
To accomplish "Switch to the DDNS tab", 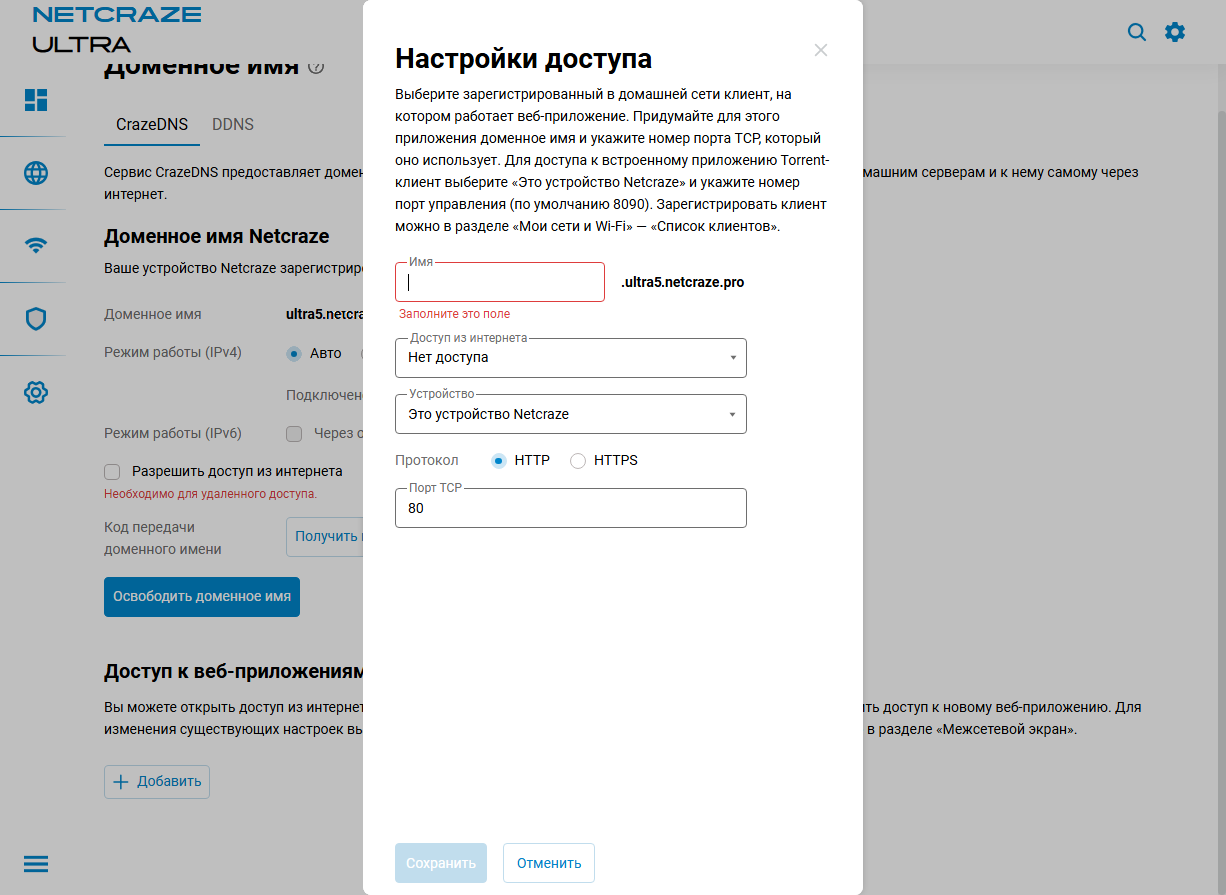I will tap(233, 125).
